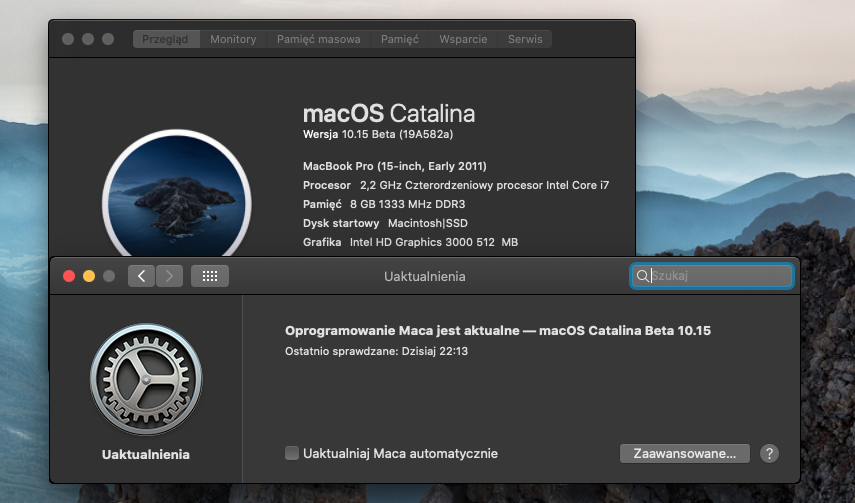Image resolution: width=855 pixels, height=503 pixels.
Task: Zoom the About This Mac window
Action: point(108,39)
